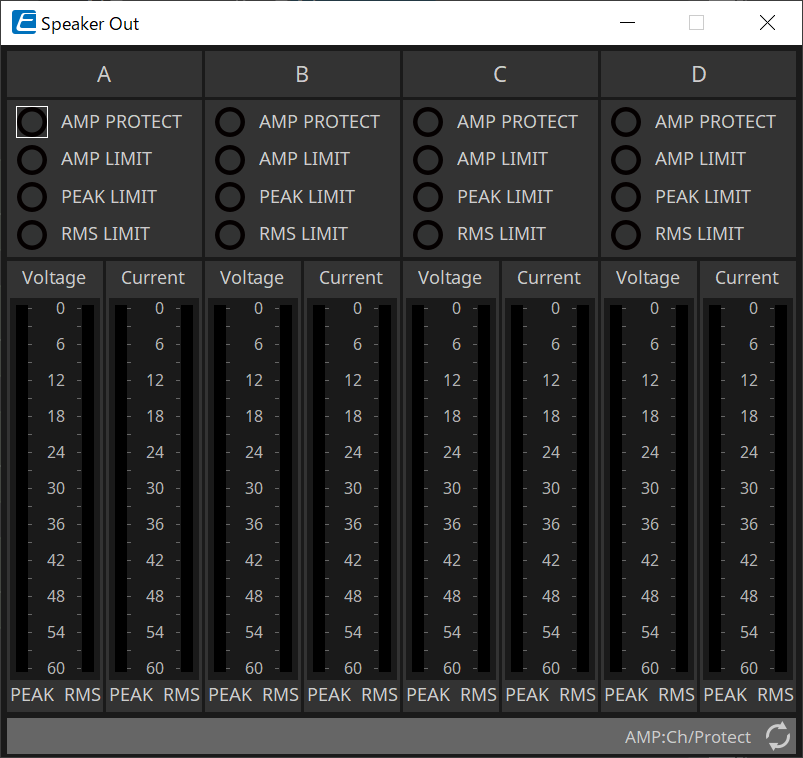Screen dimensions: 803x758
Task: Click channel A Voltage level meter
Action: click(54, 488)
